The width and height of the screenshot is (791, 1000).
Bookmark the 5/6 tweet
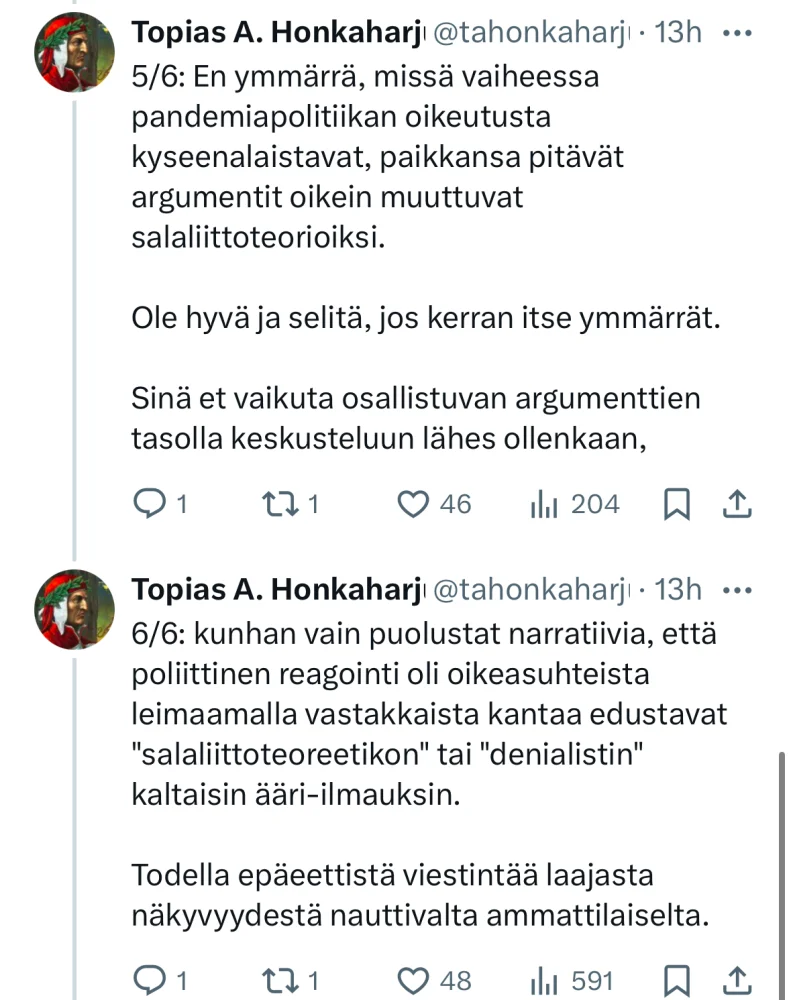[x=677, y=505]
